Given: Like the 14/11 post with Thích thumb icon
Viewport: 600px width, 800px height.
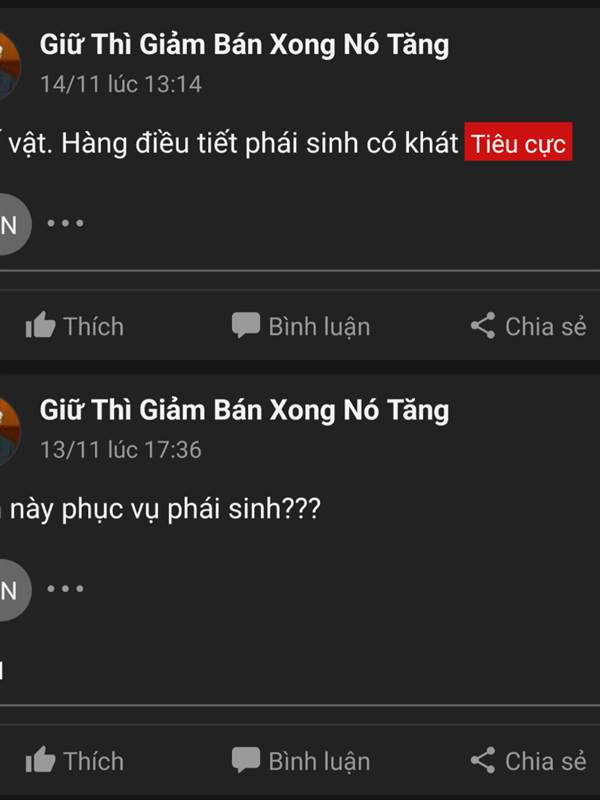Looking at the screenshot, I should tap(40, 326).
